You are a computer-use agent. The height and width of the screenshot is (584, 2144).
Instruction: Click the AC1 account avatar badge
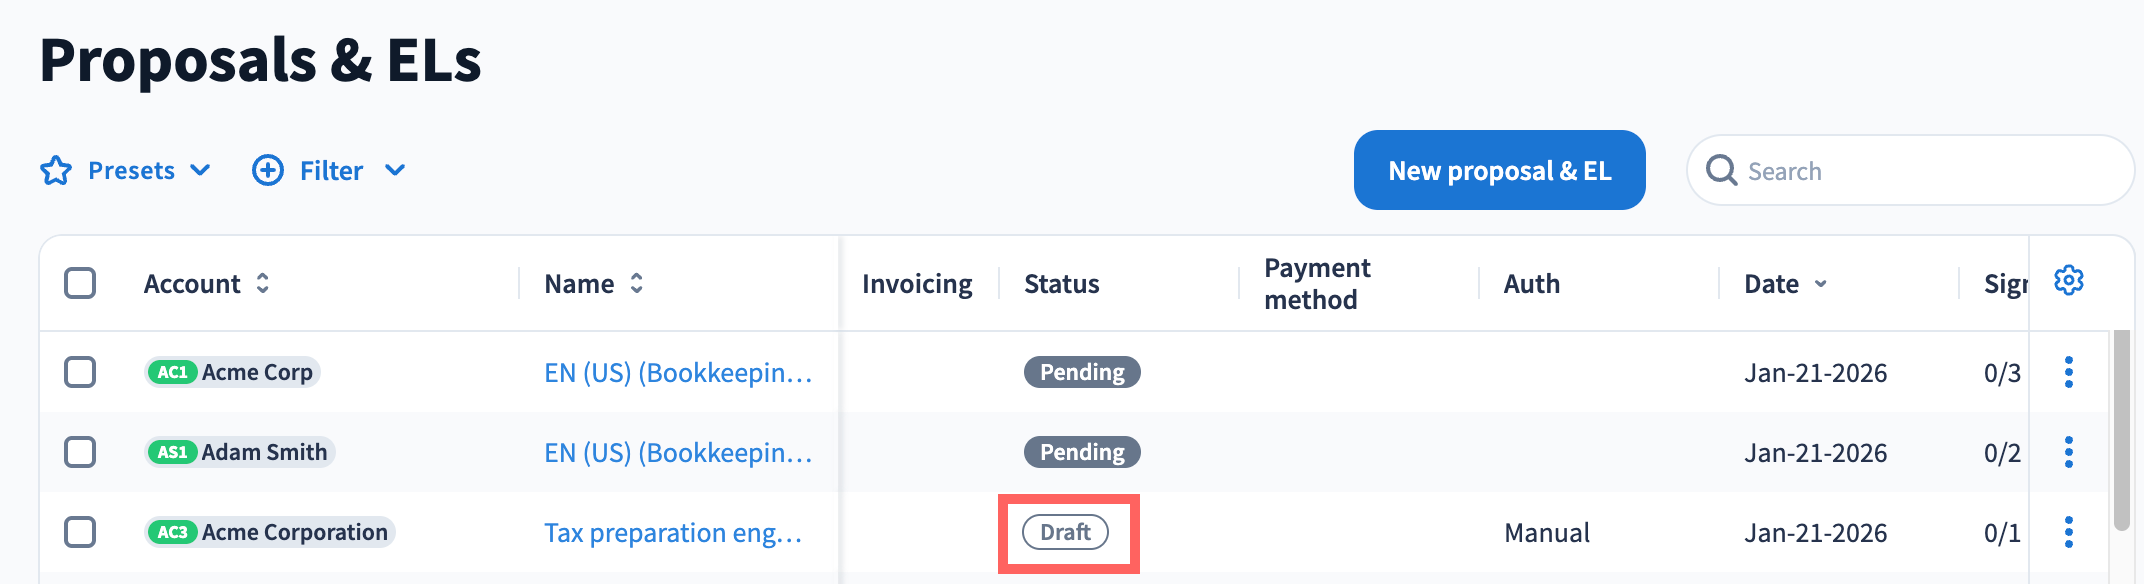172,372
